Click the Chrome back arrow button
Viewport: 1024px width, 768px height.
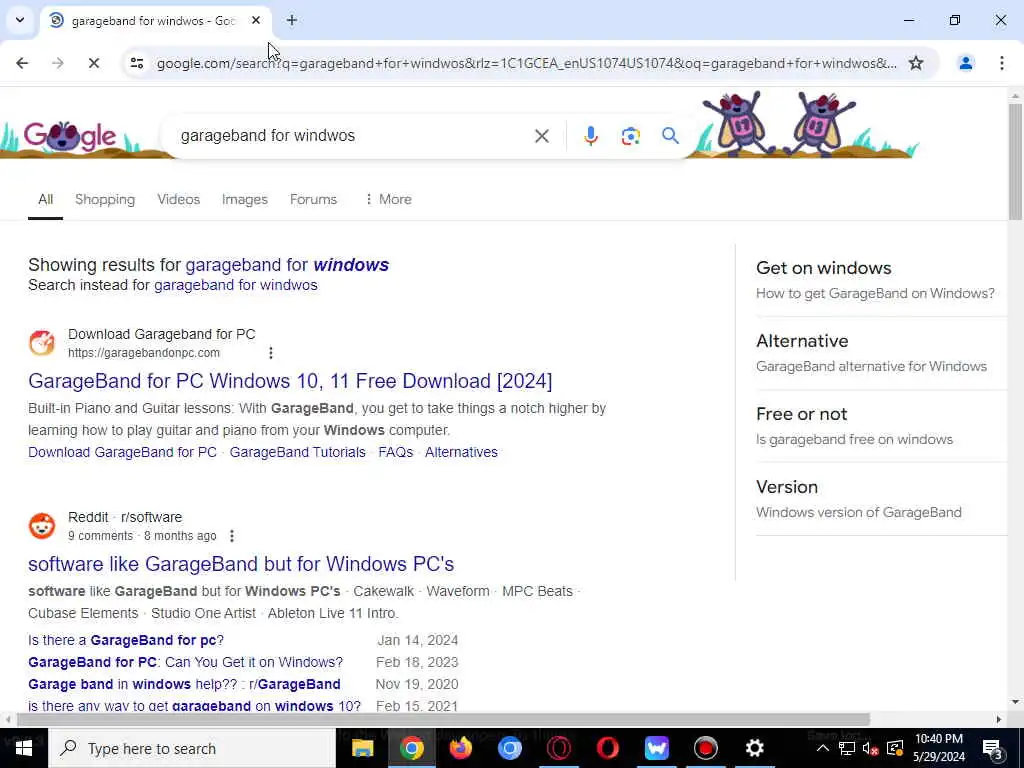click(x=22, y=63)
